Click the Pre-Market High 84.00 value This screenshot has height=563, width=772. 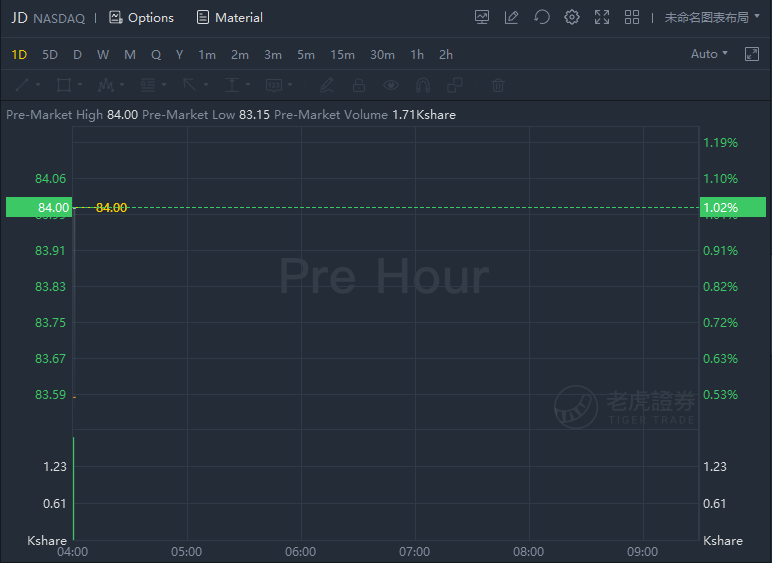123,115
